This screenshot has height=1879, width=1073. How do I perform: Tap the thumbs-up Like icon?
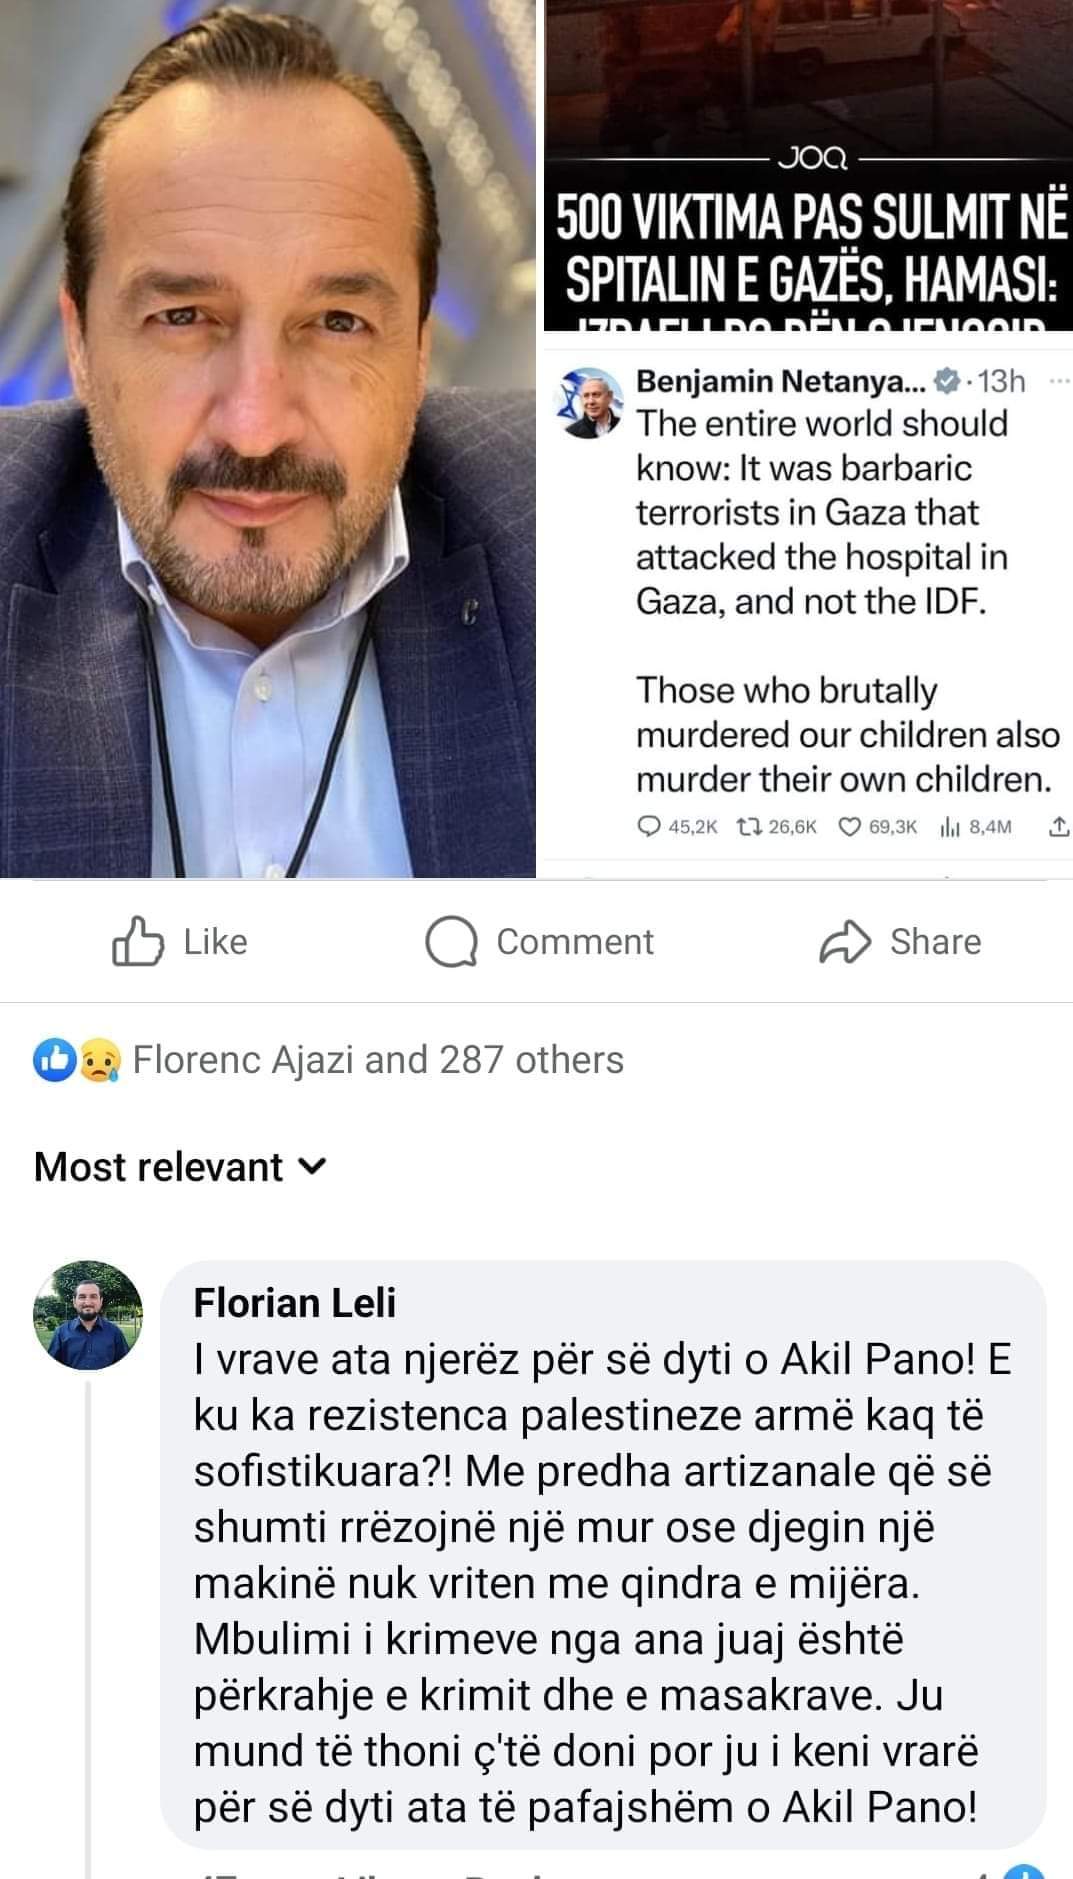pos(137,942)
